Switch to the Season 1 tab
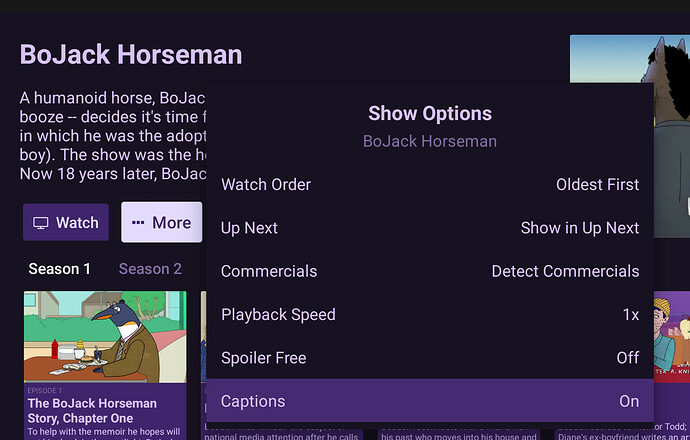Image resolution: width=690 pixels, height=440 pixels. [x=59, y=269]
